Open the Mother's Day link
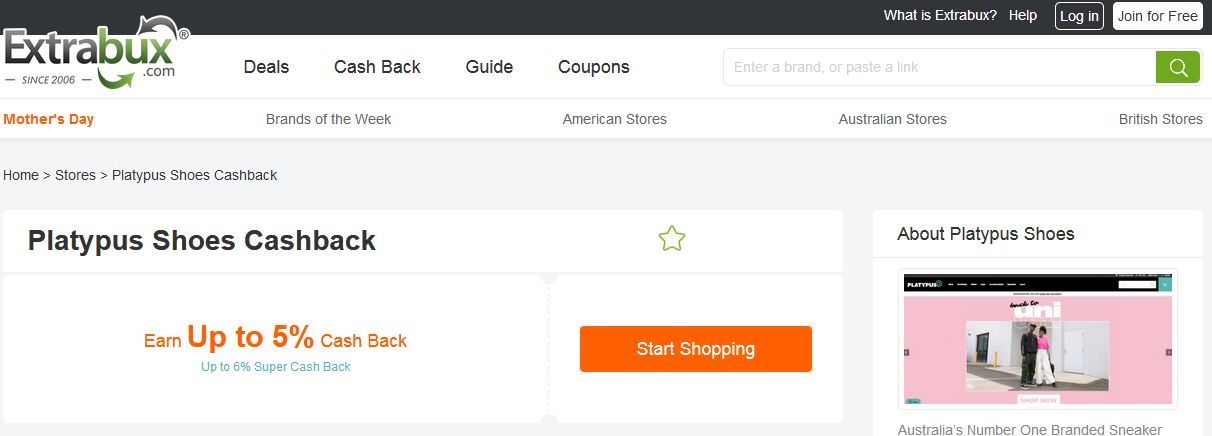 pyautogui.click(x=48, y=119)
